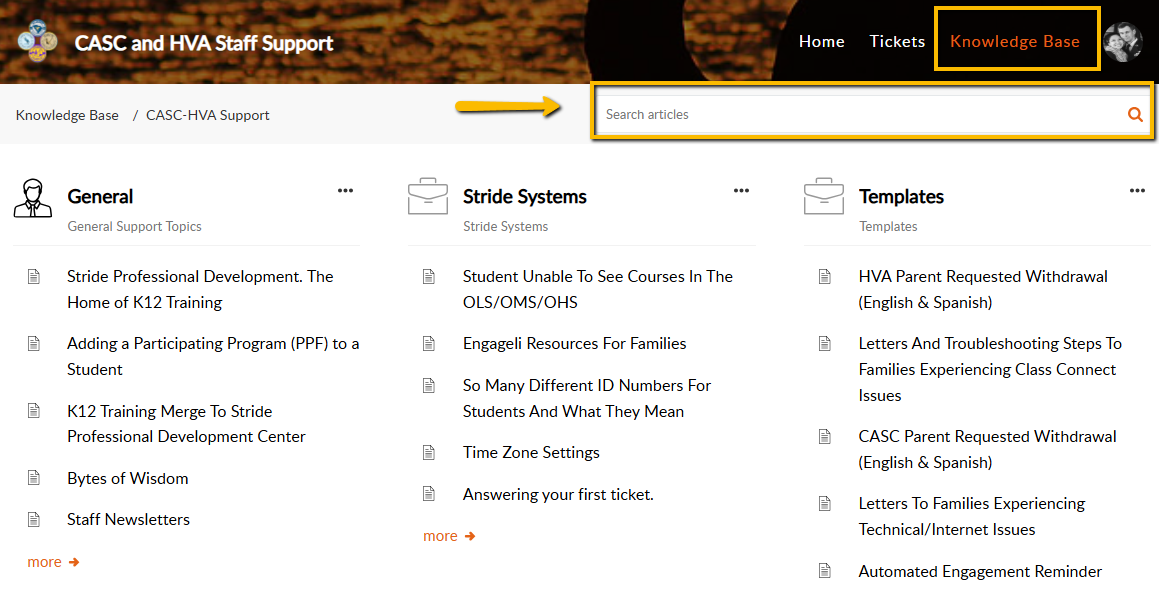The image size is (1159, 595).
Task: Open Adding a Participating Program article
Action: click(x=213, y=356)
